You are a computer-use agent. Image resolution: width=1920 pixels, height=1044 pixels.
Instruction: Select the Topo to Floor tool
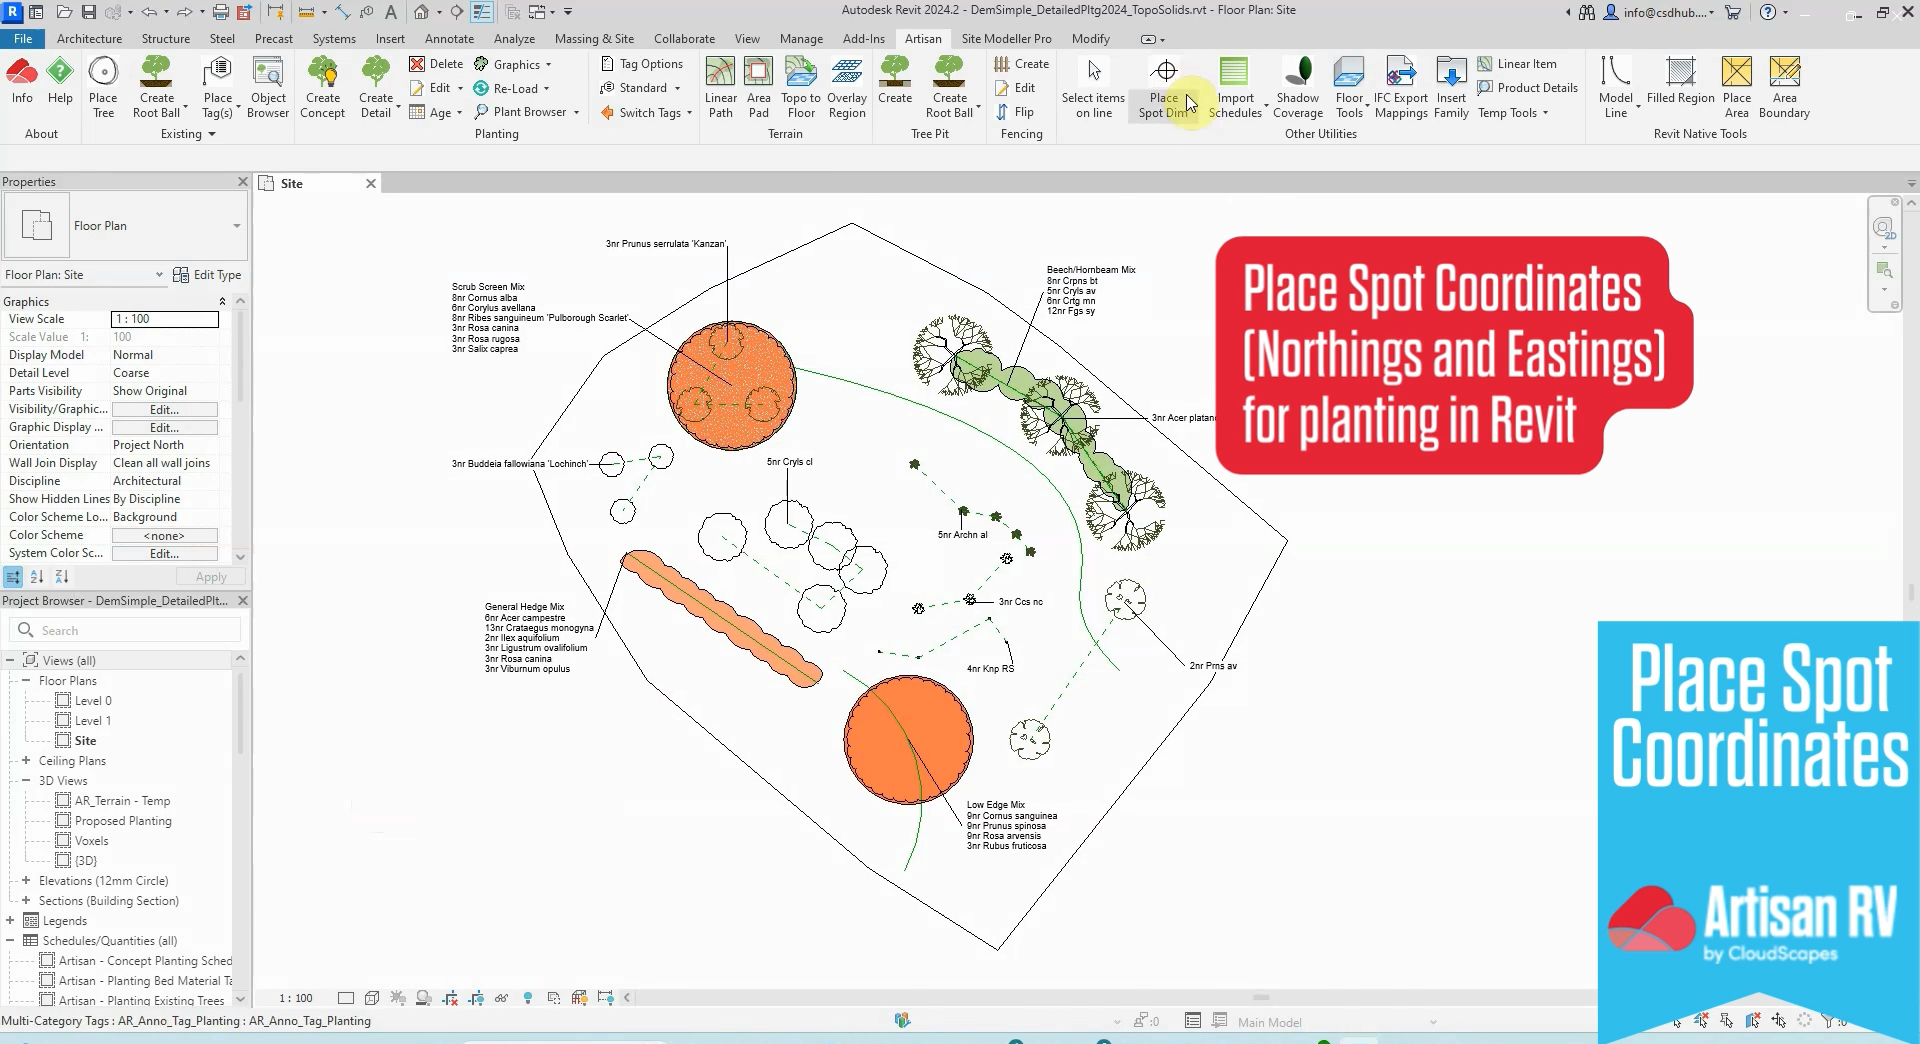click(x=800, y=85)
